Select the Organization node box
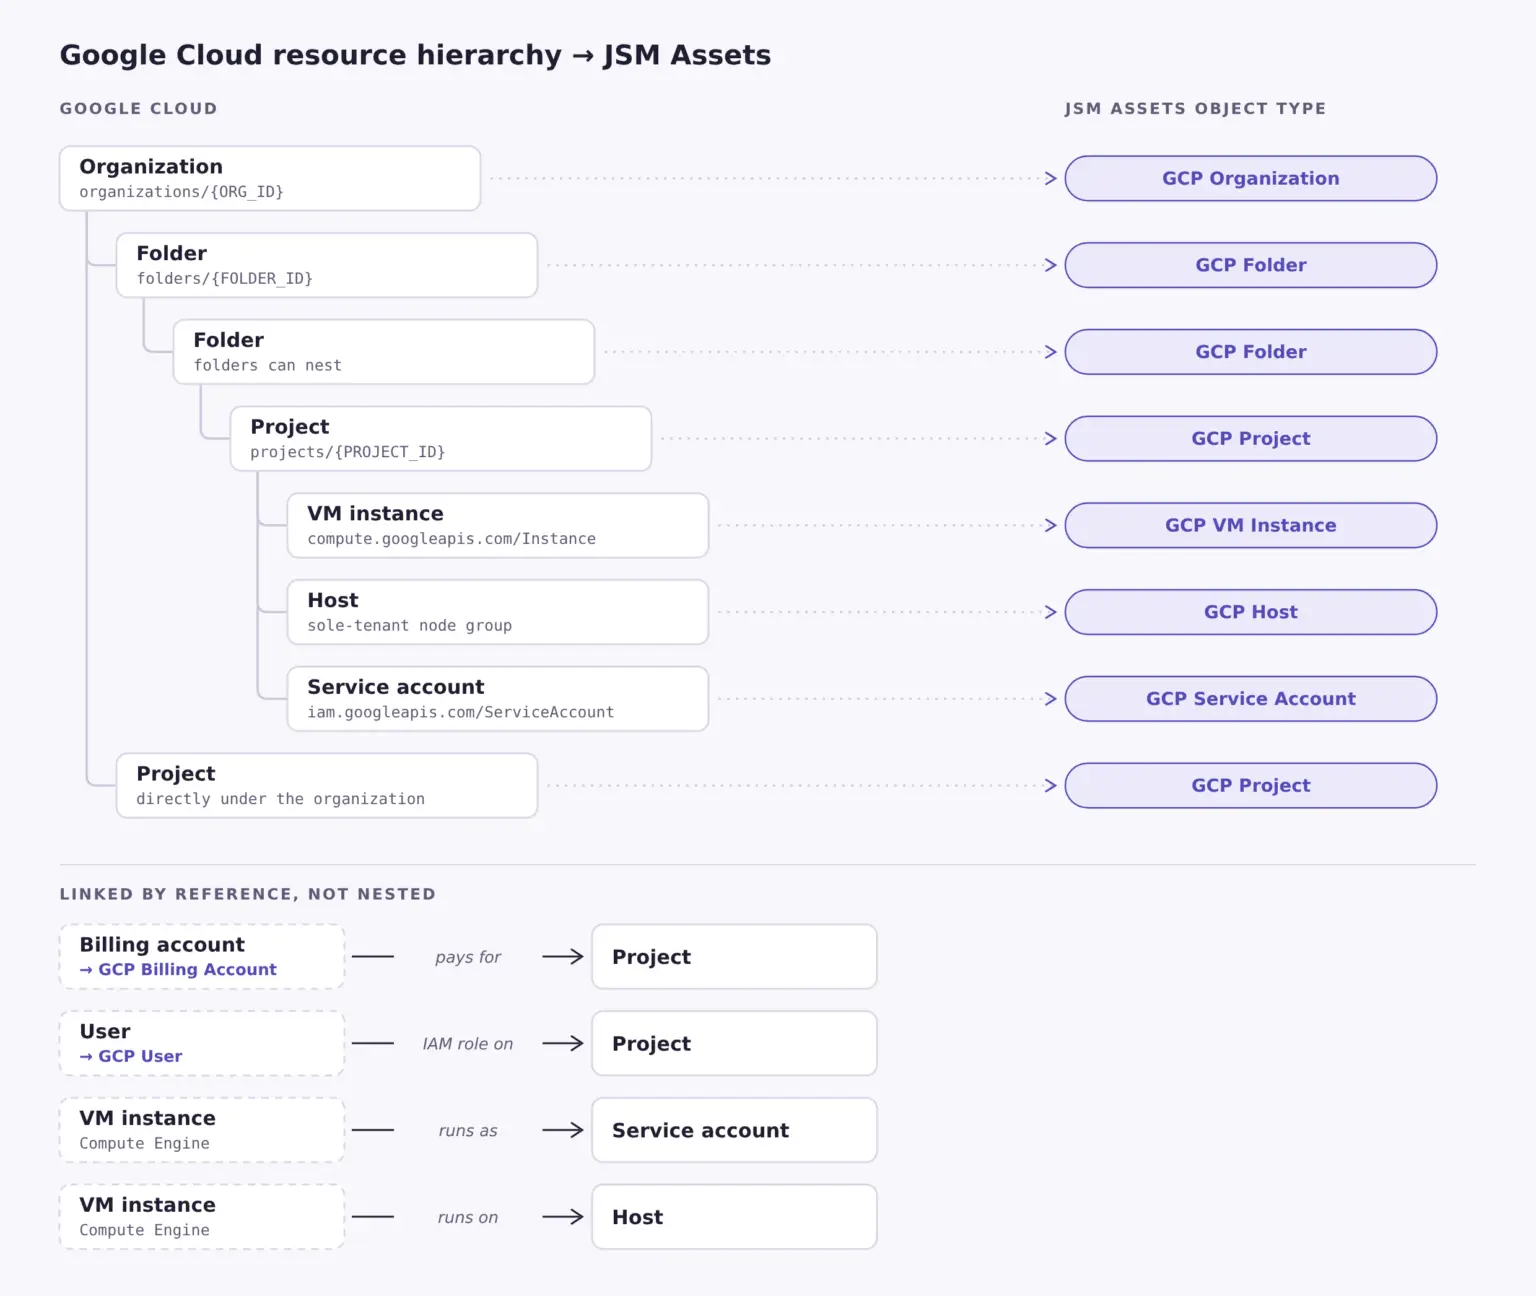Image resolution: width=1536 pixels, height=1296 pixels. click(270, 178)
